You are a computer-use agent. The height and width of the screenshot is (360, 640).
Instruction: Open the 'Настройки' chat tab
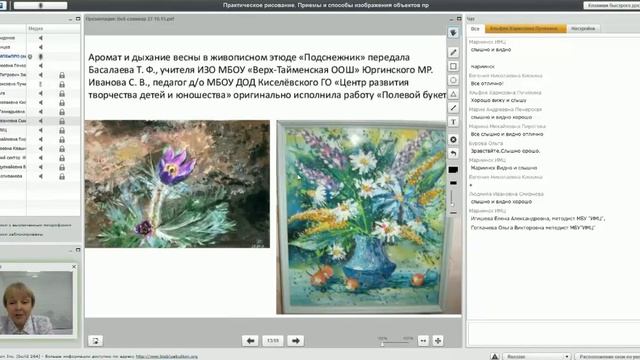(583, 29)
